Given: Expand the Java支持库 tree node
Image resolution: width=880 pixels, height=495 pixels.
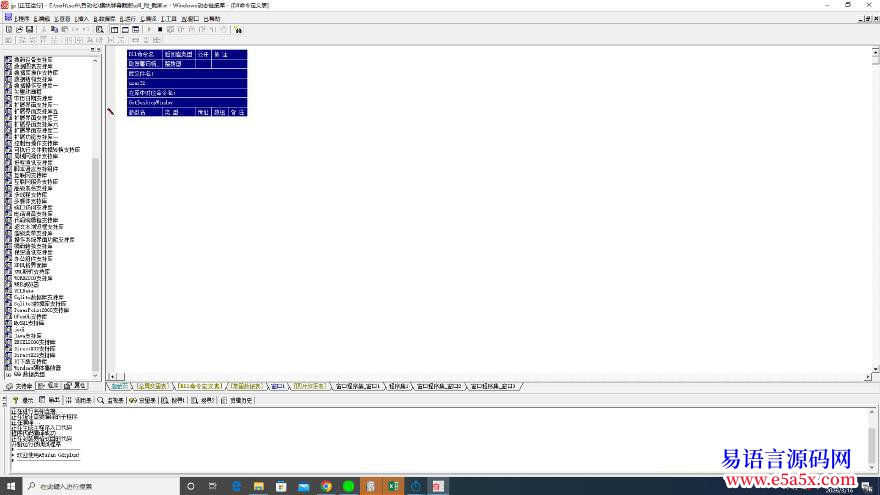Looking at the screenshot, I should click(x=9, y=335).
